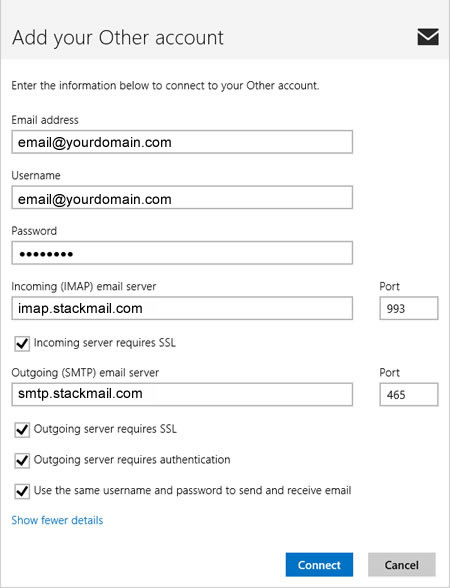The height and width of the screenshot is (588, 450).
Task: Focus the Email address field
Action: (182, 142)
